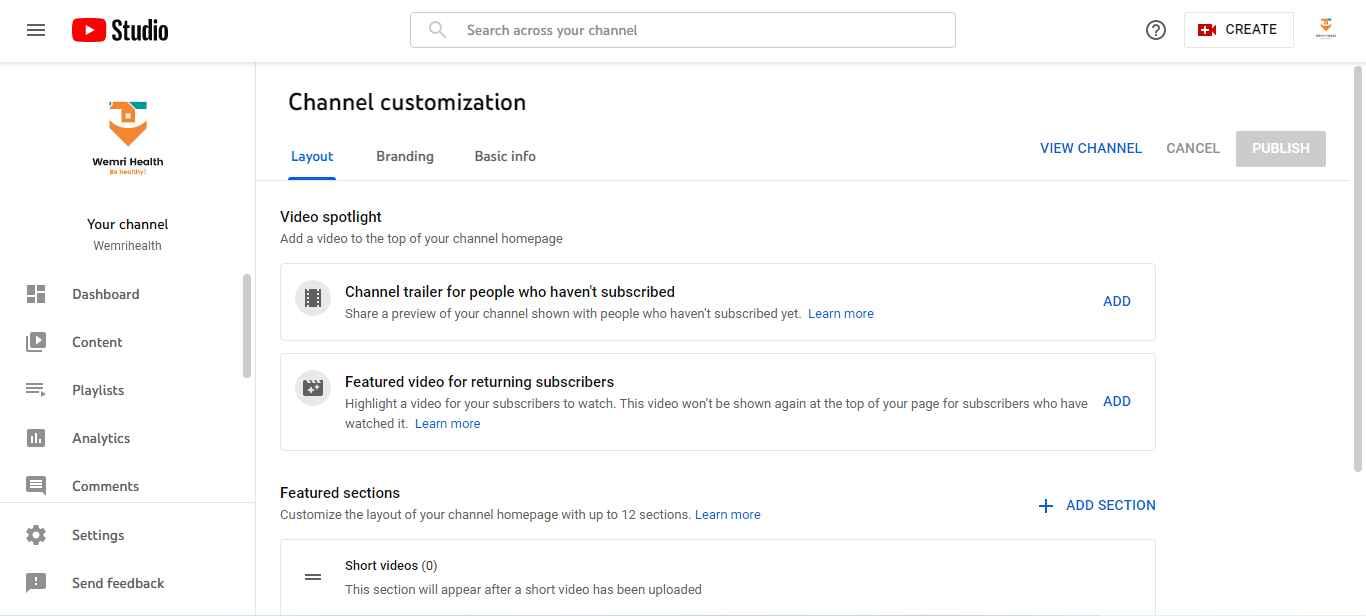This screenshot has height=616, width=1366.
Task: Switch to the Basic info tab
Action: (x=505, y=156)
